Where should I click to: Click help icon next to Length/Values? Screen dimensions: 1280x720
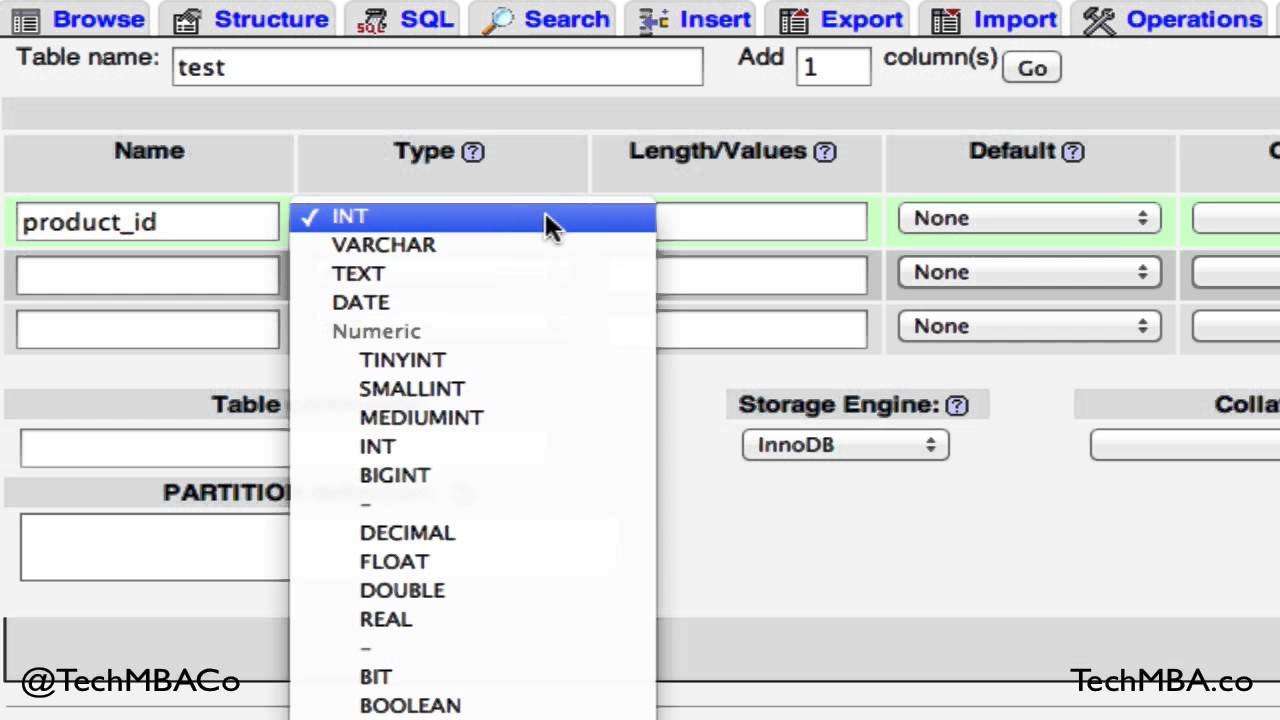click(825, 152)
